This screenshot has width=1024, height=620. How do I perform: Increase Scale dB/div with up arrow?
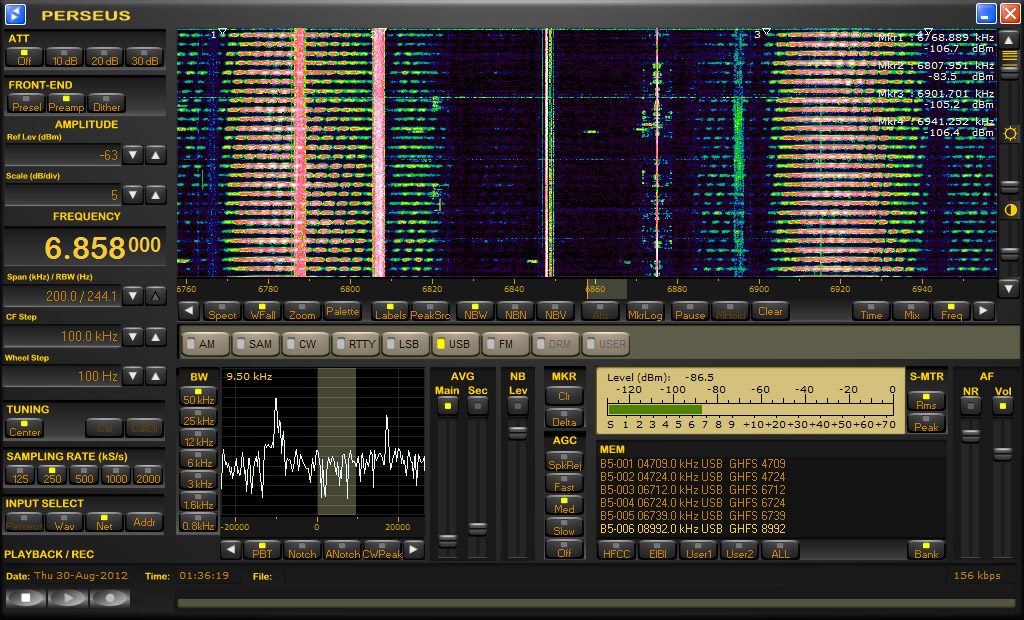155,195
